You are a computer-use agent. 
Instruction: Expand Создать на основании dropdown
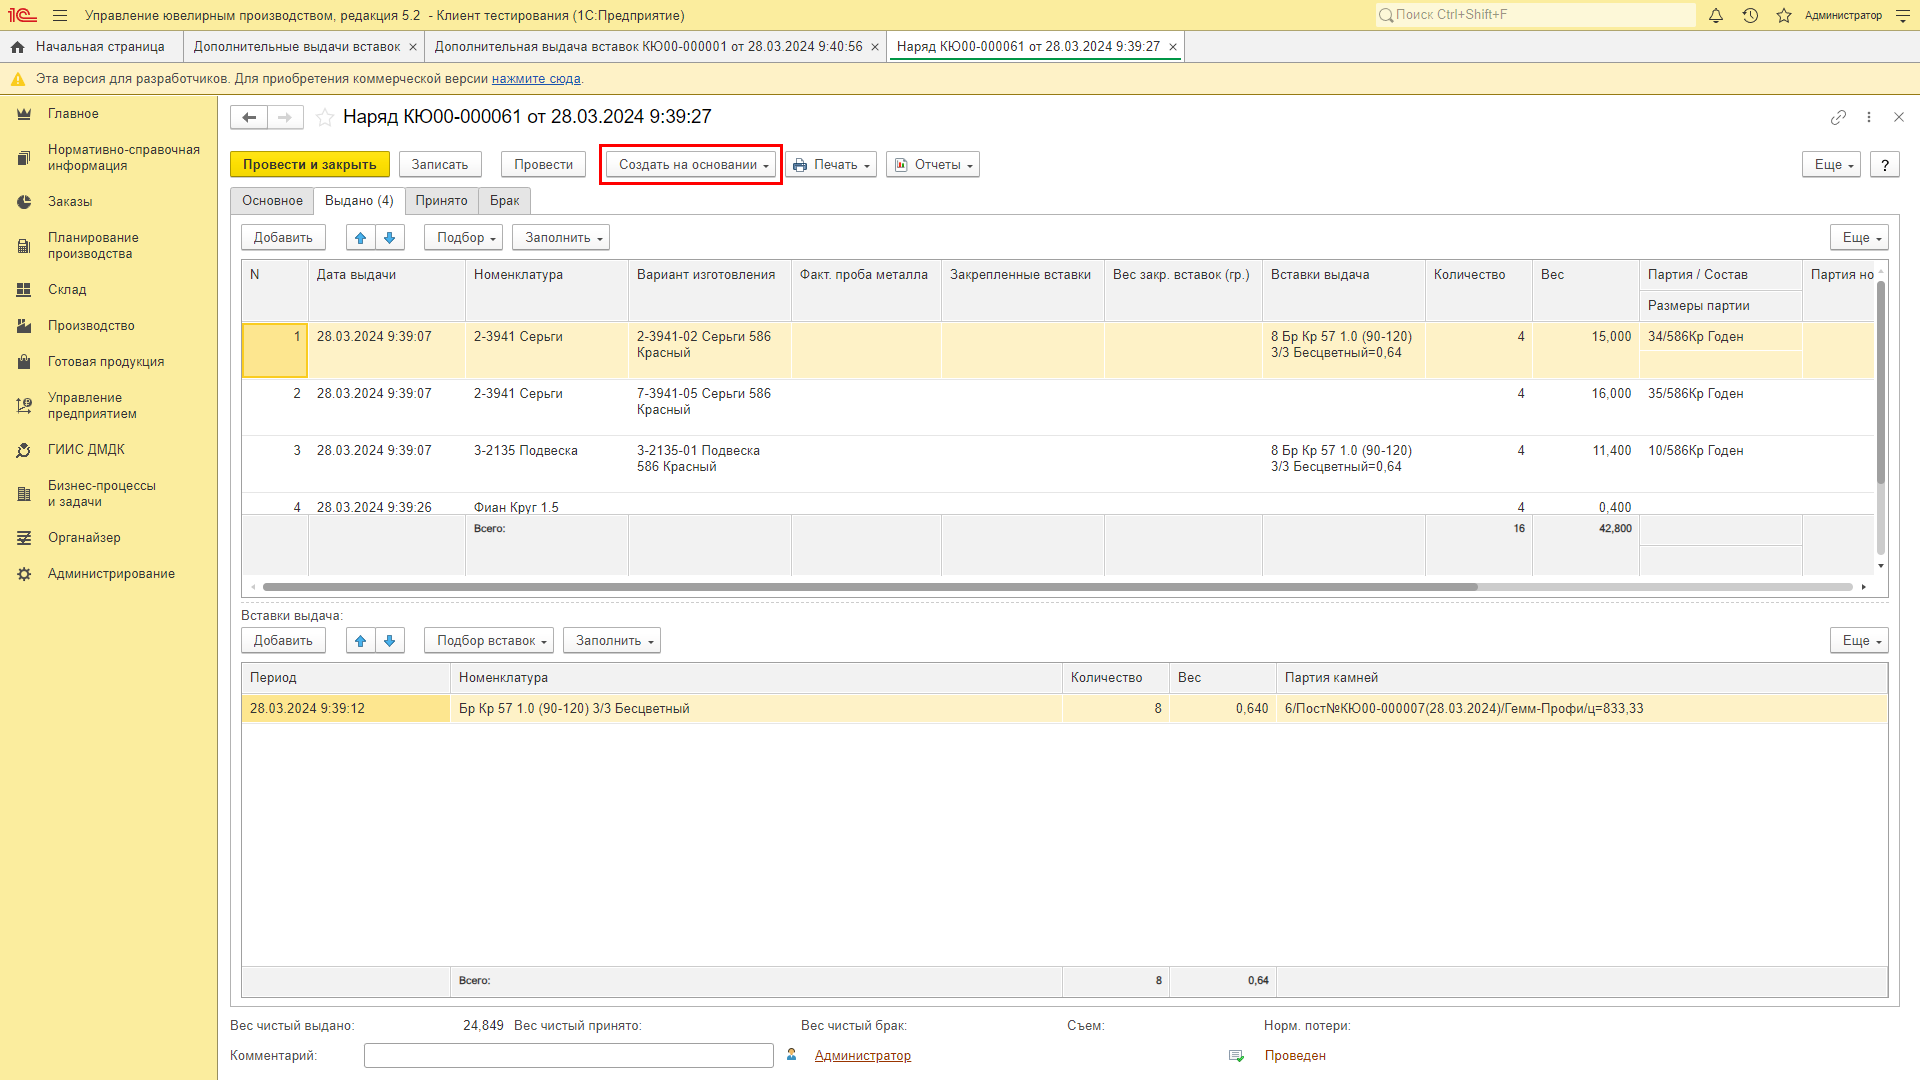click(x=692, y=165)
